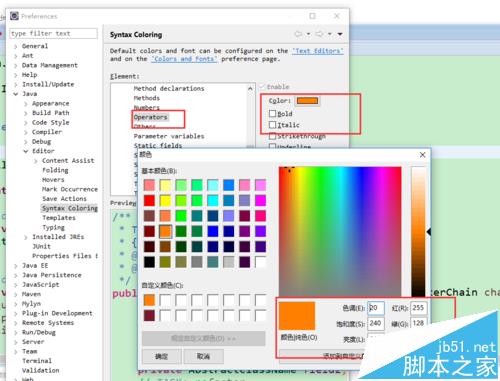
Task: Open the view menu triangle in Syntax Coloring header
Action: [340, 34]
